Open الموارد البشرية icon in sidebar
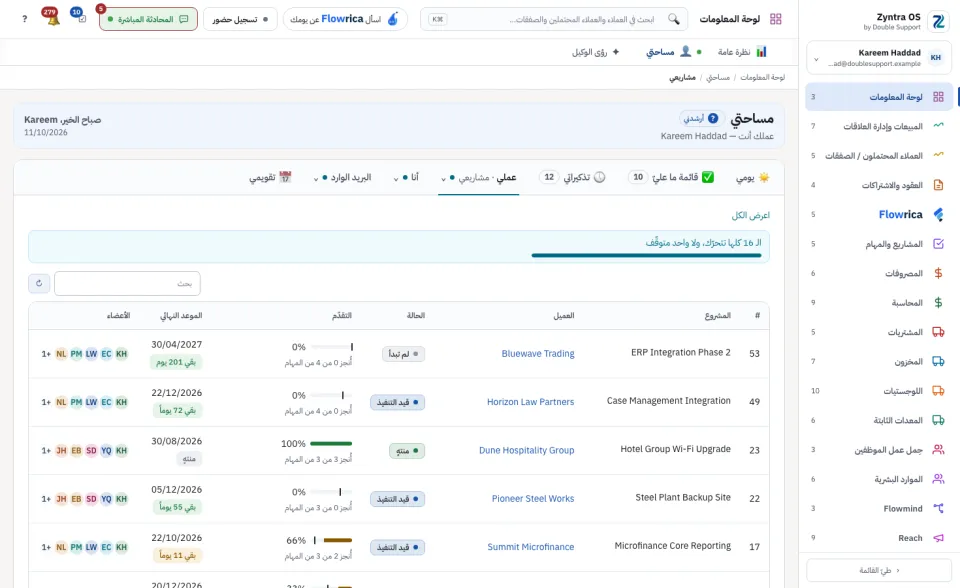 pyautogui.click(x=938, y=478)
